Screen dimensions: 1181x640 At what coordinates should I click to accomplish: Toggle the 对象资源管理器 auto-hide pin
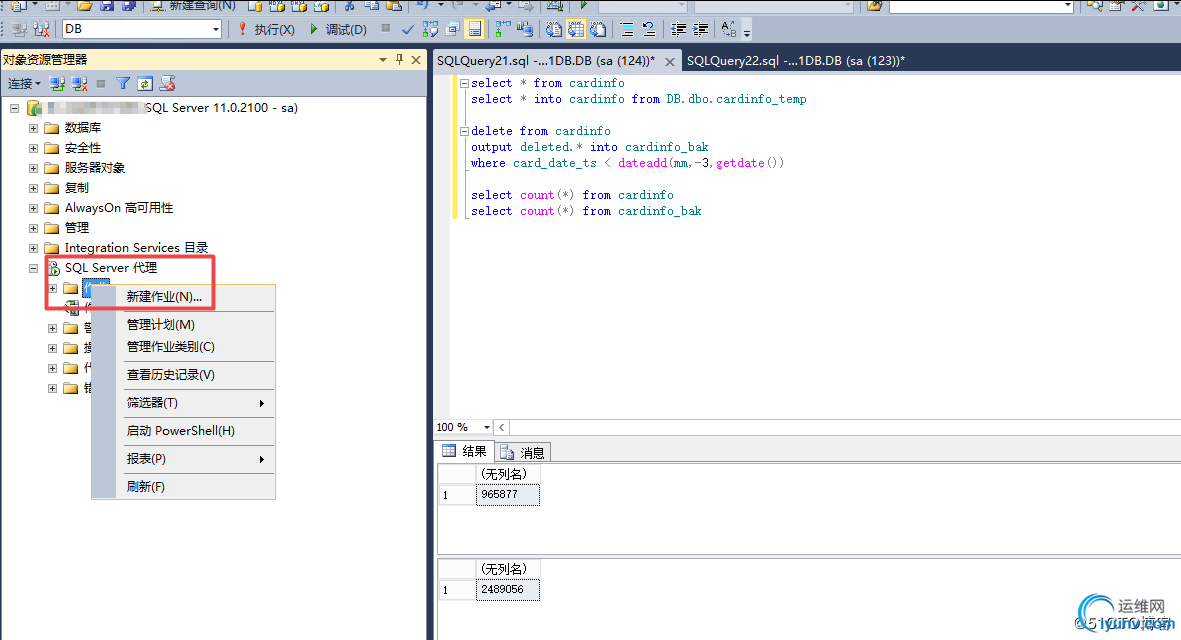click(x=399, y=59)
